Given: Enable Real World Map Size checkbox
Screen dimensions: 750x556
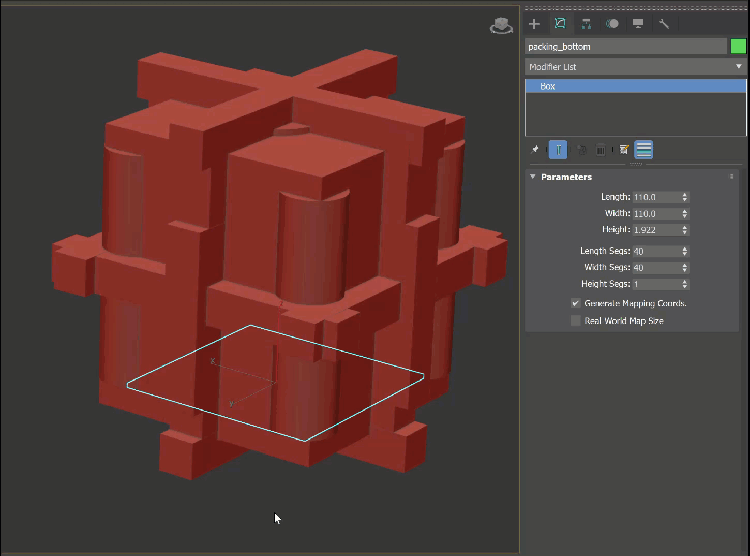Looking at the screenshot, I should [x=576, y=321].
